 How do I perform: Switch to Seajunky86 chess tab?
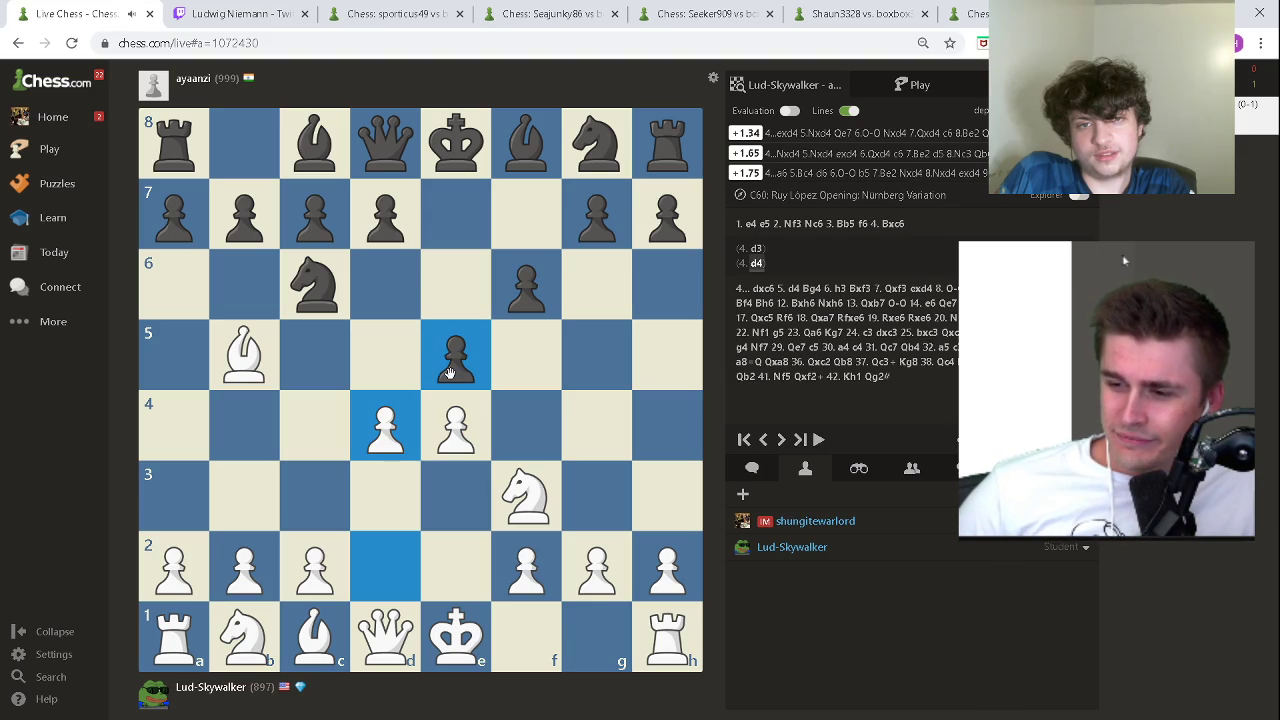(552, 14)
